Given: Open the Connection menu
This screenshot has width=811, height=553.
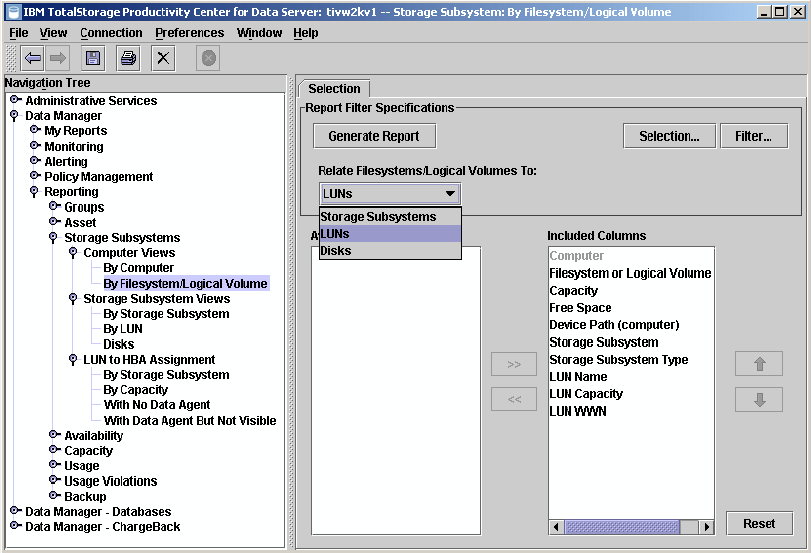Looking at the screenshot, I should [x=111, y=33].
